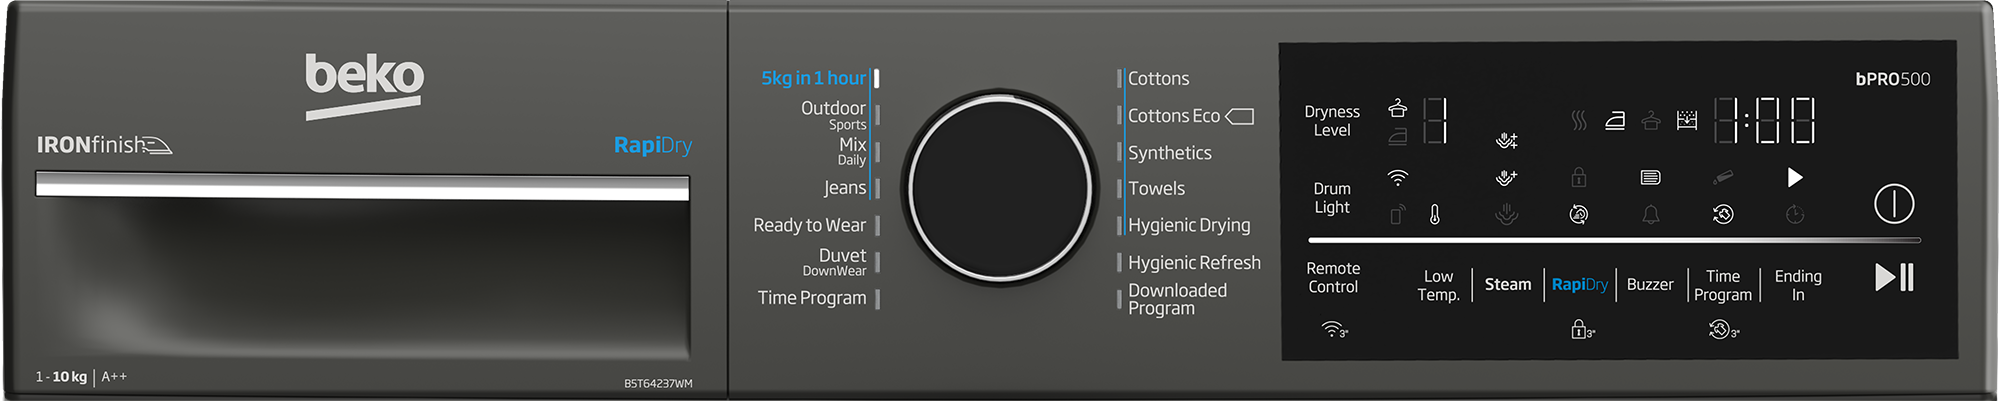This screenshot has height=401, width=2000.
Task: Tap the remote control phone indicator icon
Action: (x=1397, y=214)
